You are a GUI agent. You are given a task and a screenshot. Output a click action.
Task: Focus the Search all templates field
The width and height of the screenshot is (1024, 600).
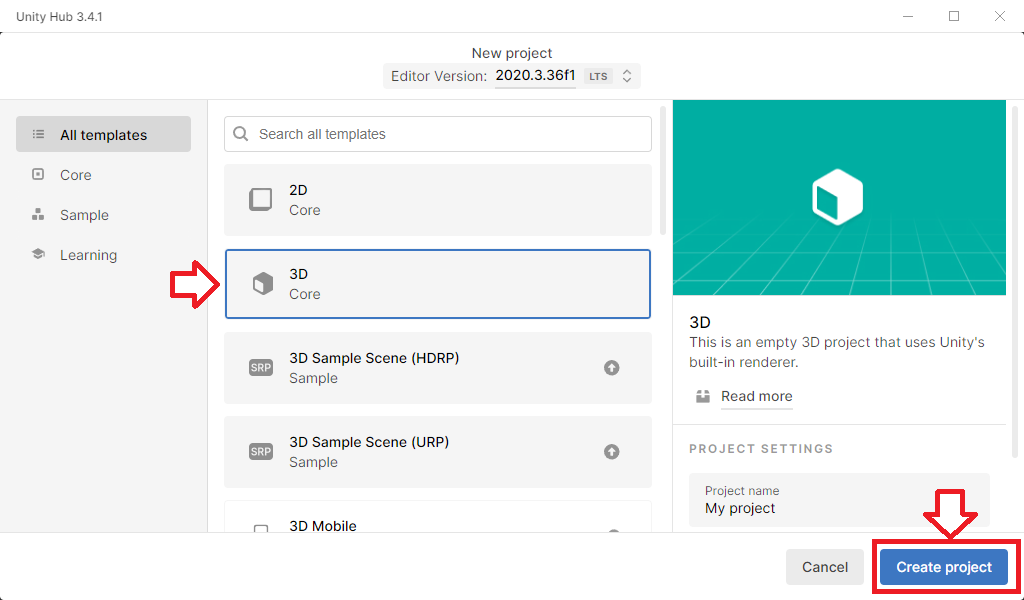click(x=438, y=134)
